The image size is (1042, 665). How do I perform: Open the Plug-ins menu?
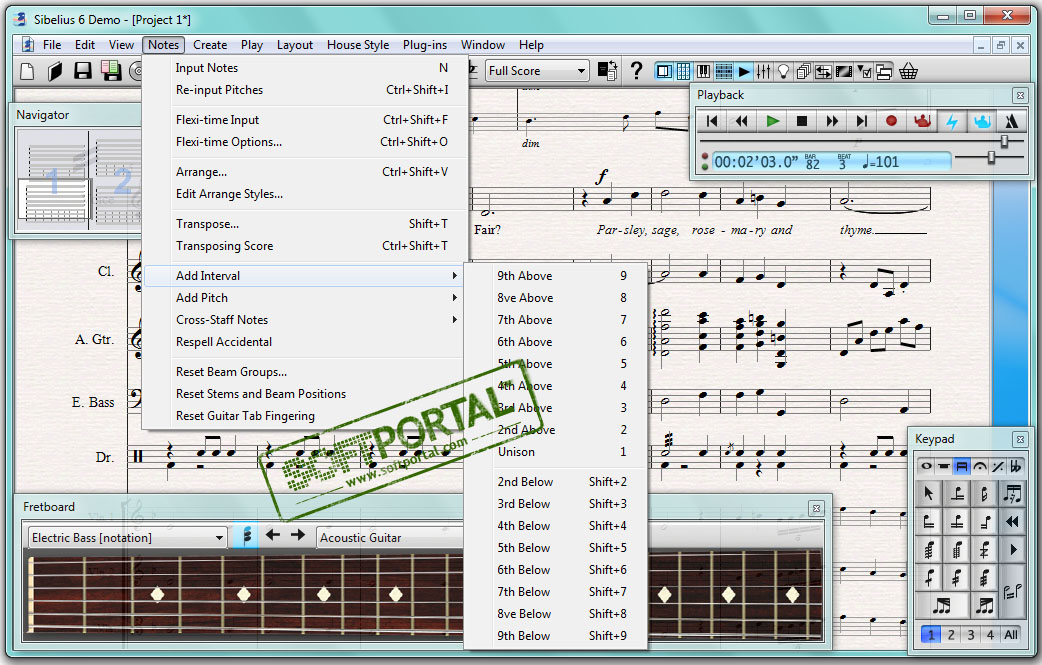(425, 45)
